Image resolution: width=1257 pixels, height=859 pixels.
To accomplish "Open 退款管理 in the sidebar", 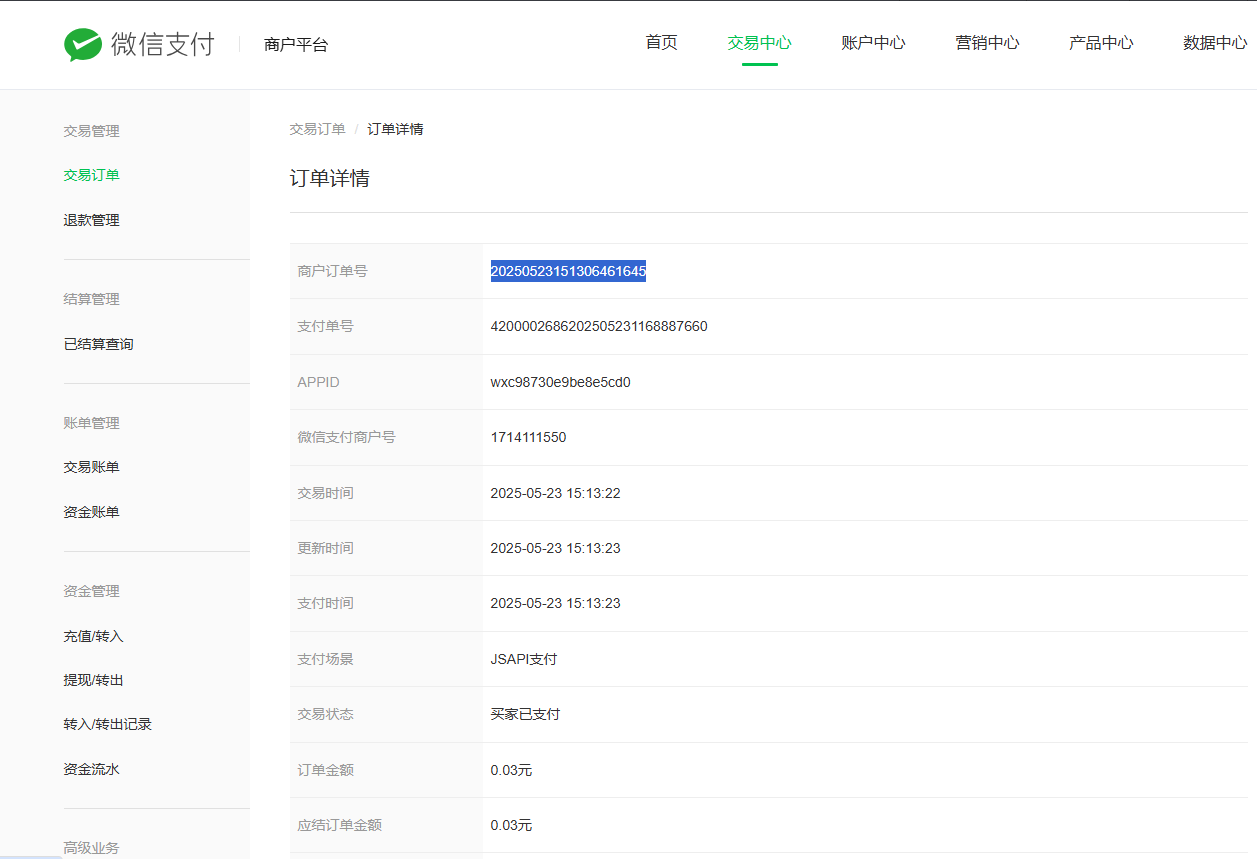I will click(92, 220).
